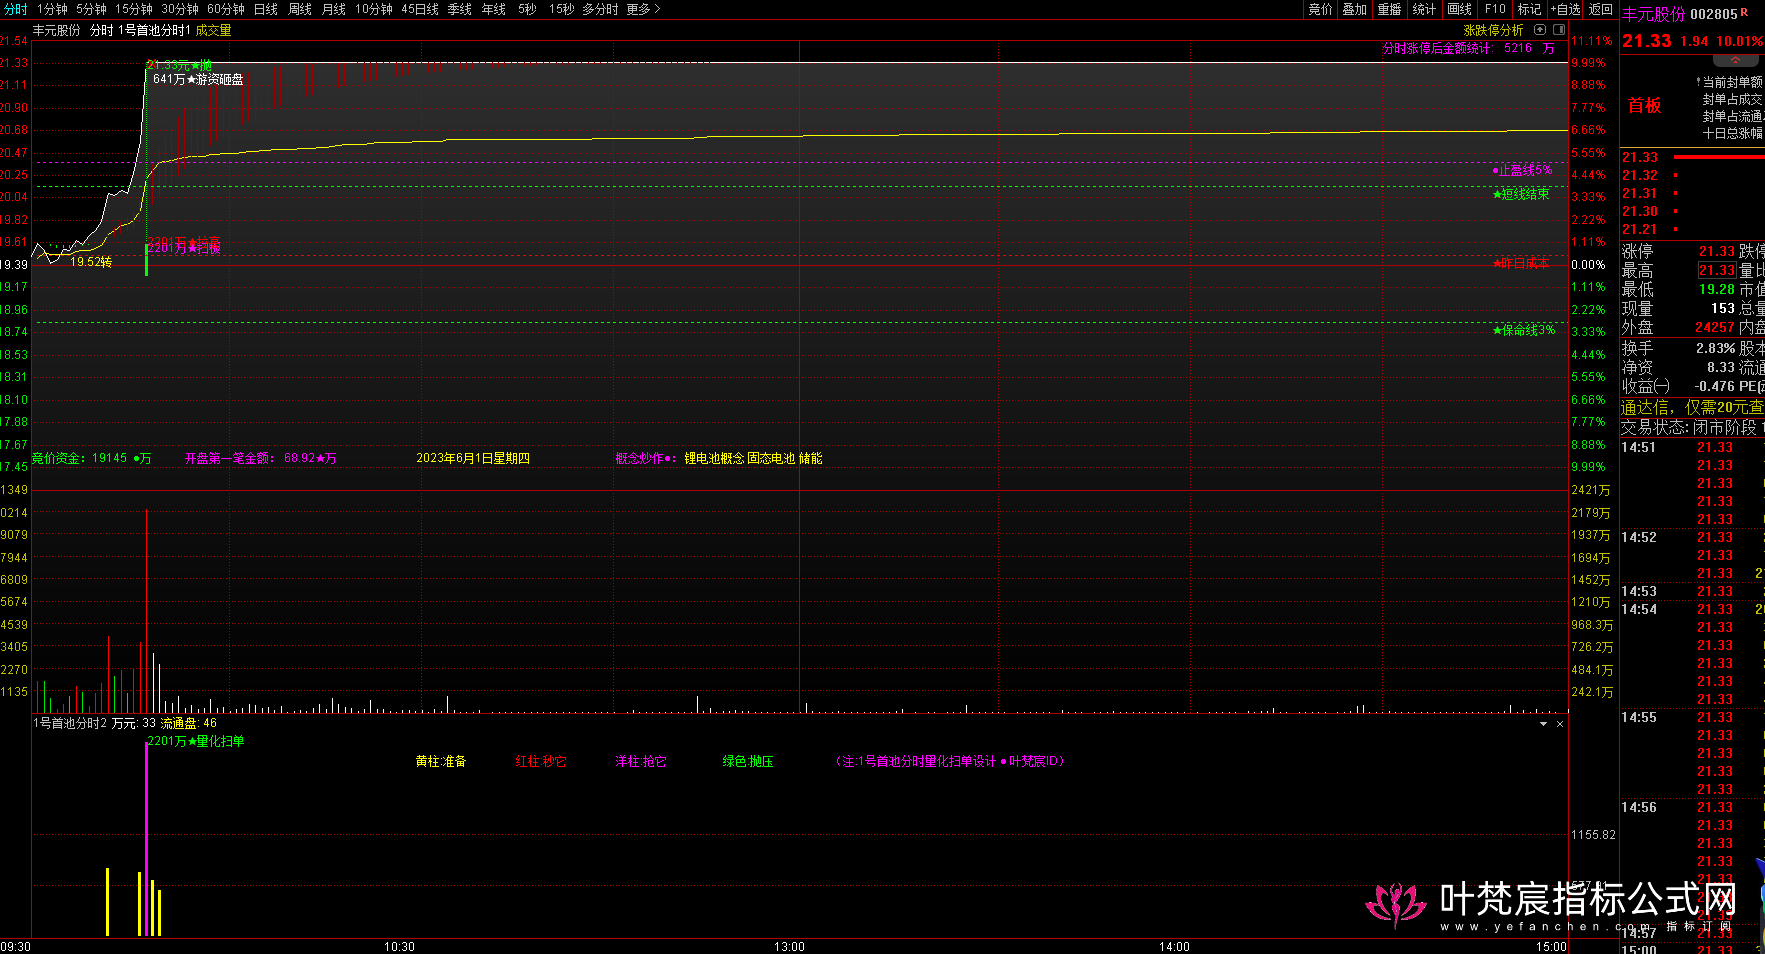Click the 昨日成本 line label
The image size is (1765, 954).
coord(1521,263)
